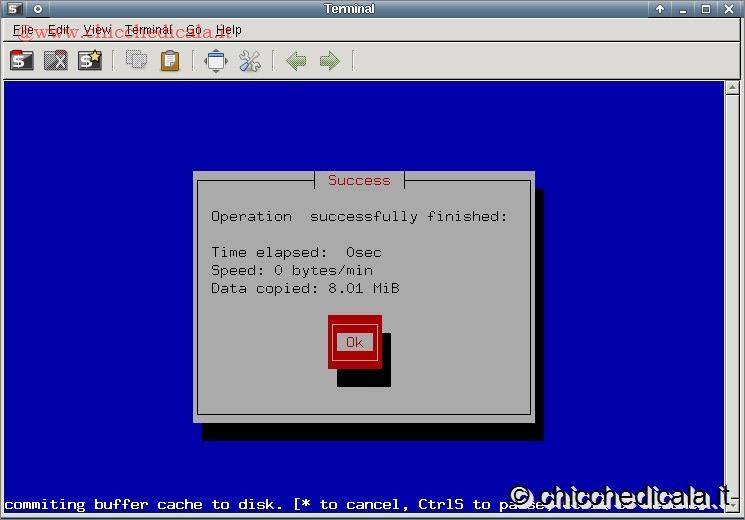Open the View menu
This screenshot has height=520, width=745.
(97, 30)
